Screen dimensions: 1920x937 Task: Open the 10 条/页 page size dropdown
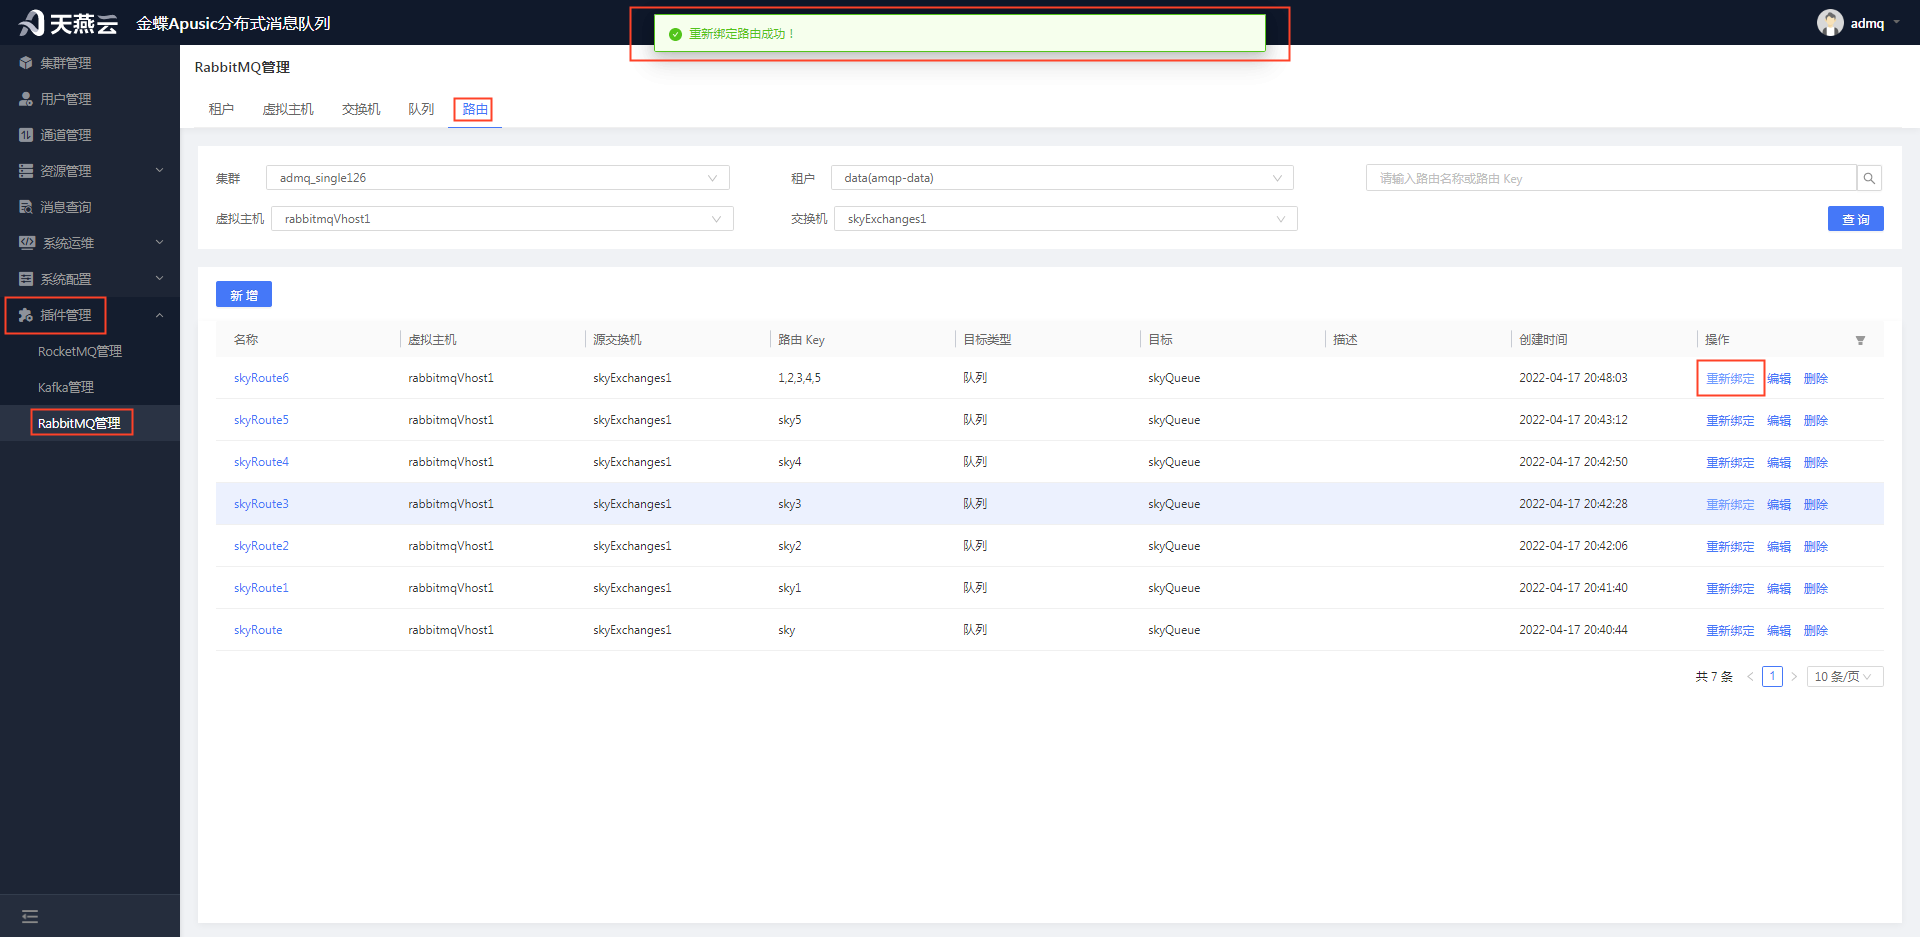coord(1845,677)
